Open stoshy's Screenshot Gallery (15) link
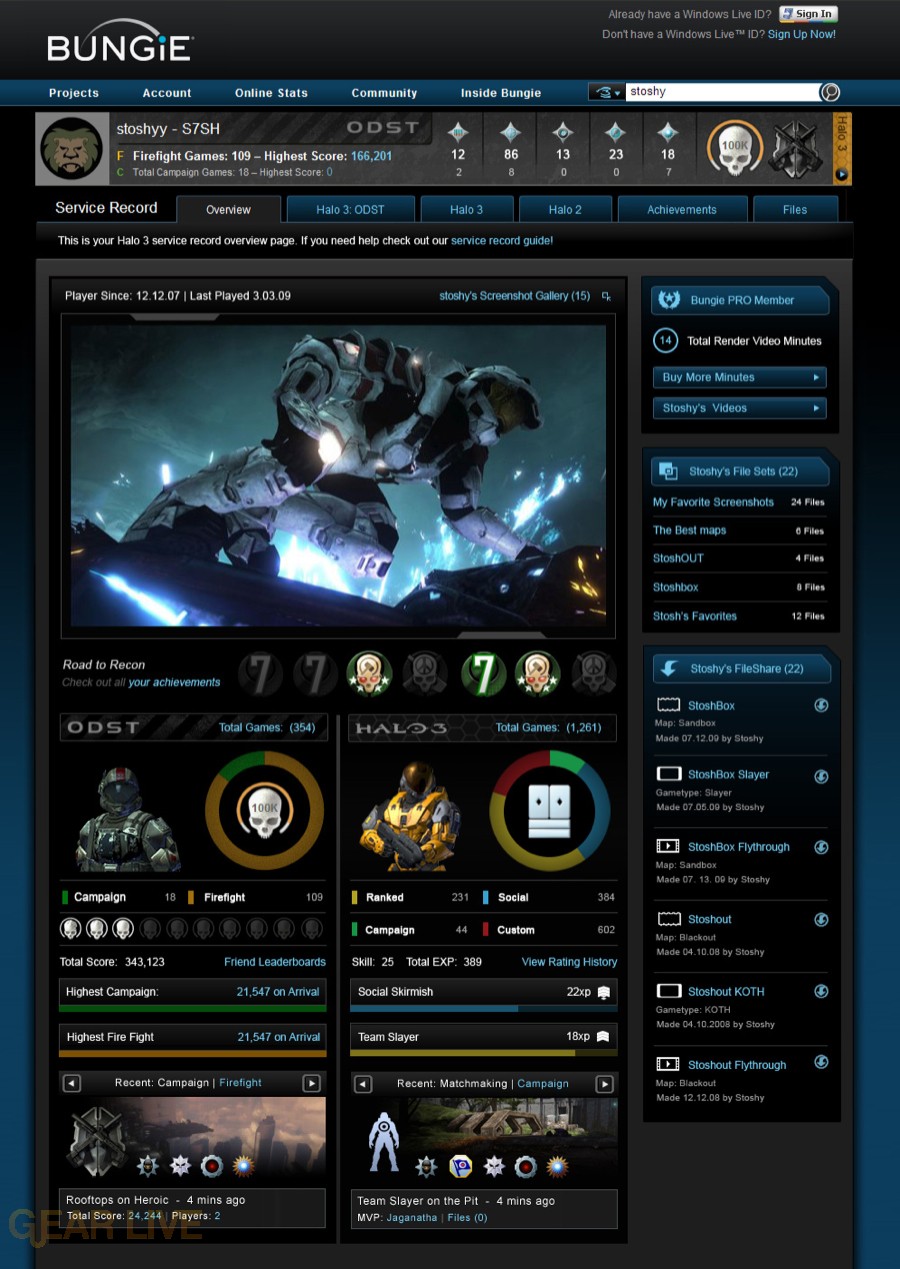The height and width of the screenshot is (1269, 900). tap(515, 296)
